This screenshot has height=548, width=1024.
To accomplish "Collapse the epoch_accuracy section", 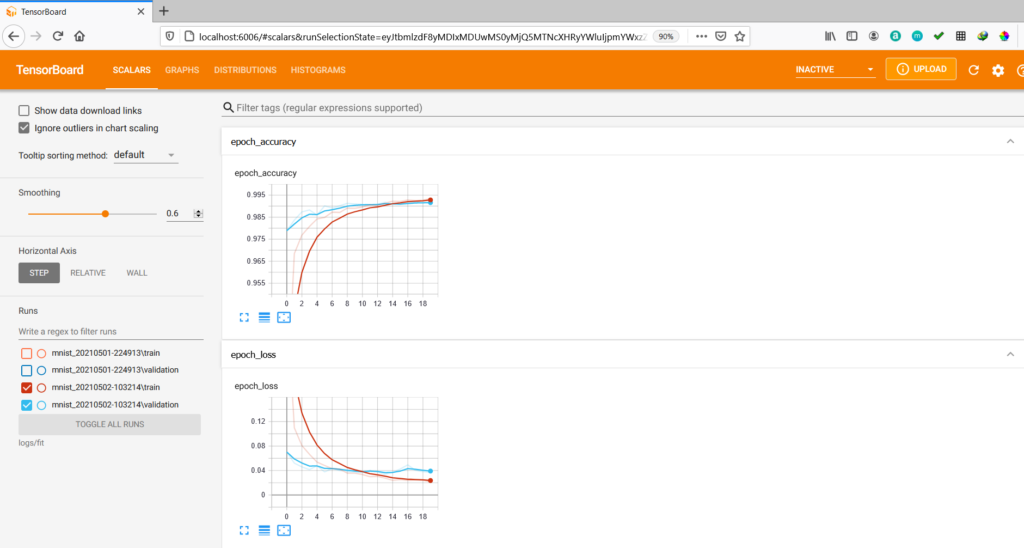I will (1010, 141).
